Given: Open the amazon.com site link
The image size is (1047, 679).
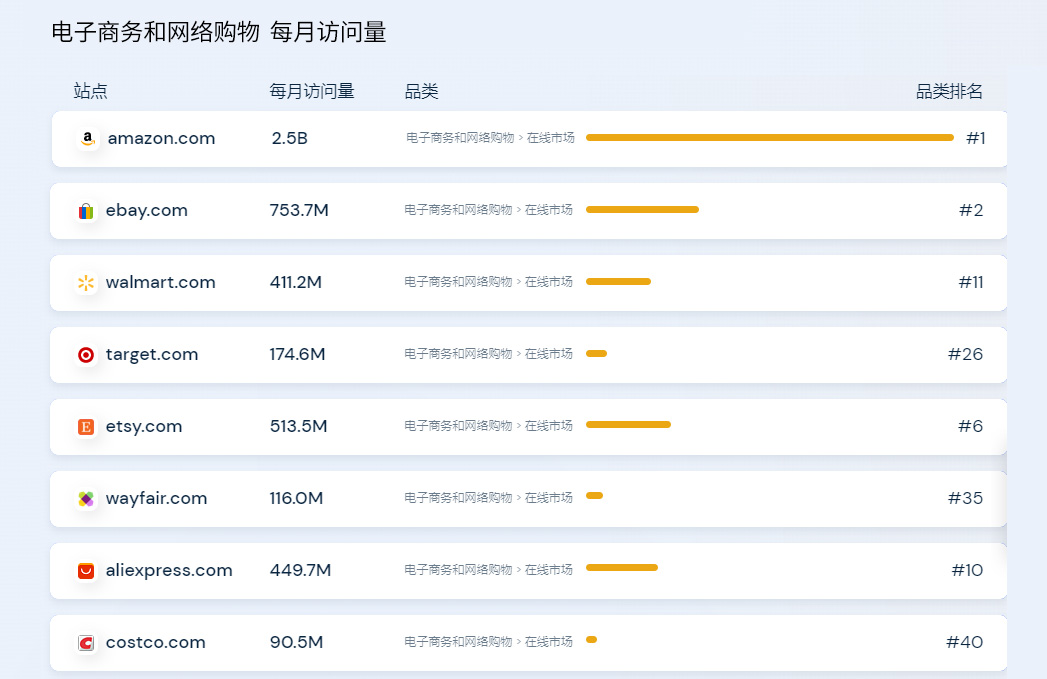Looking at the screenshot, I should [161, 138].
